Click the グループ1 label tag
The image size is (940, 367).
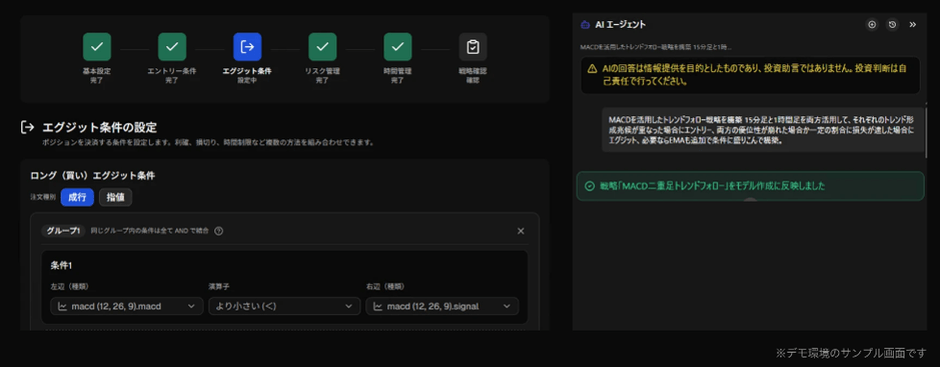pyautogui.click(x=63, y=231)
